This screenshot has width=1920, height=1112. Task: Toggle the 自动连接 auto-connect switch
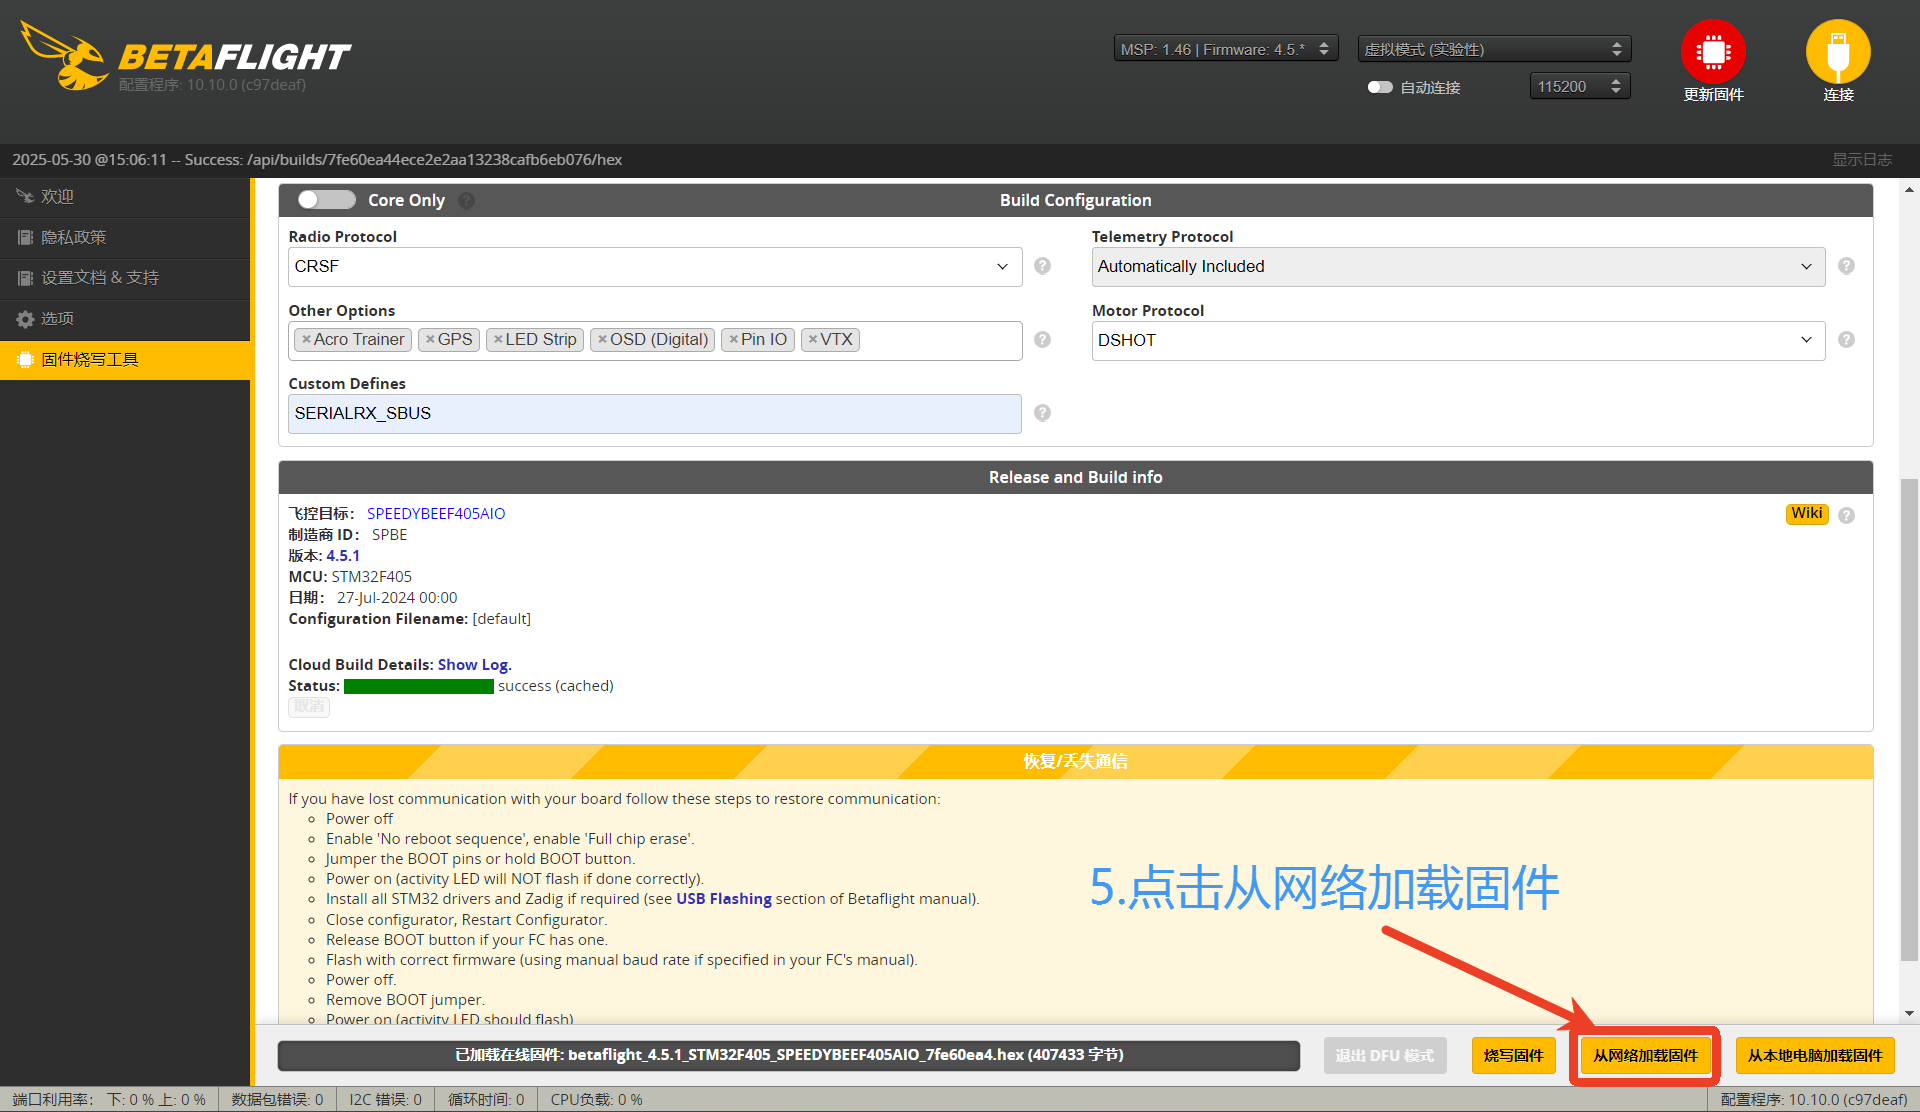pyautogui.click(x=1380, y=87)
